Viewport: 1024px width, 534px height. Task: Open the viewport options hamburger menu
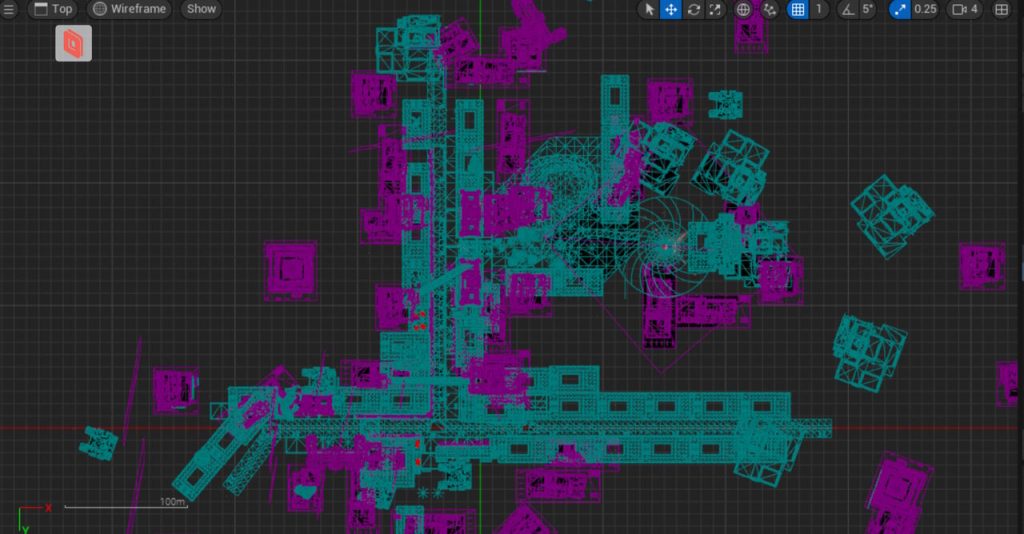point(11,9)
